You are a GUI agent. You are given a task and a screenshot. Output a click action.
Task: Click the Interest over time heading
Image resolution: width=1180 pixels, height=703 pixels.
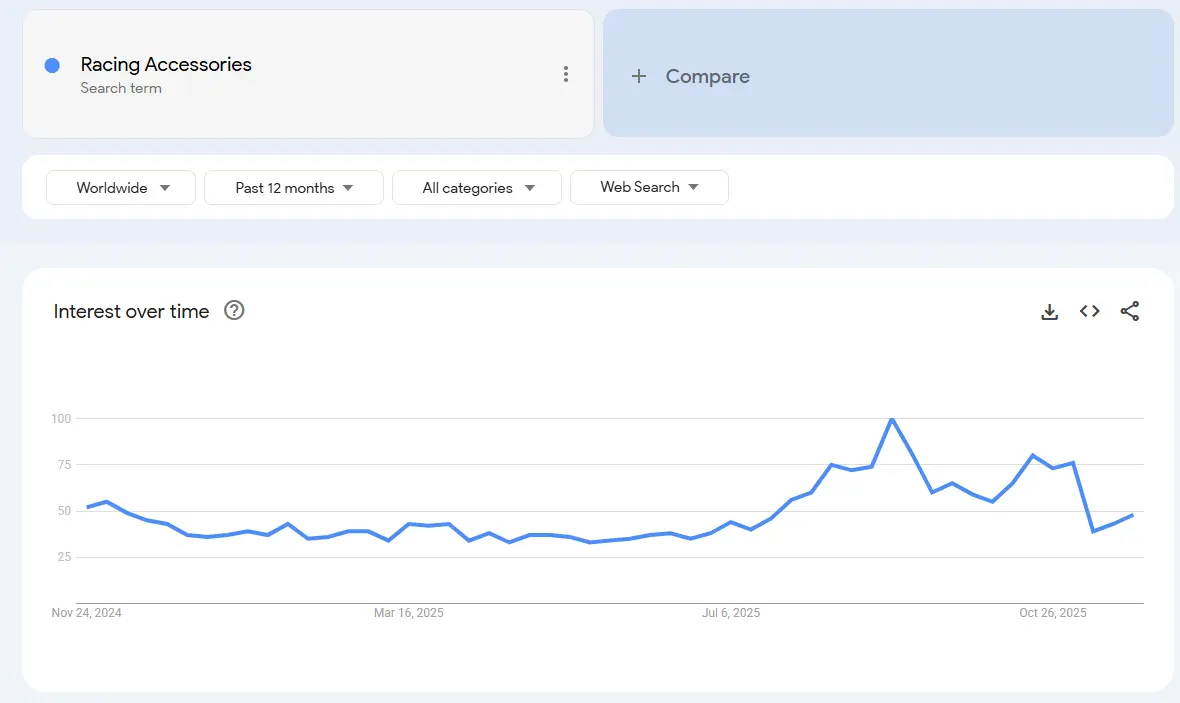(x=131, y=311)
